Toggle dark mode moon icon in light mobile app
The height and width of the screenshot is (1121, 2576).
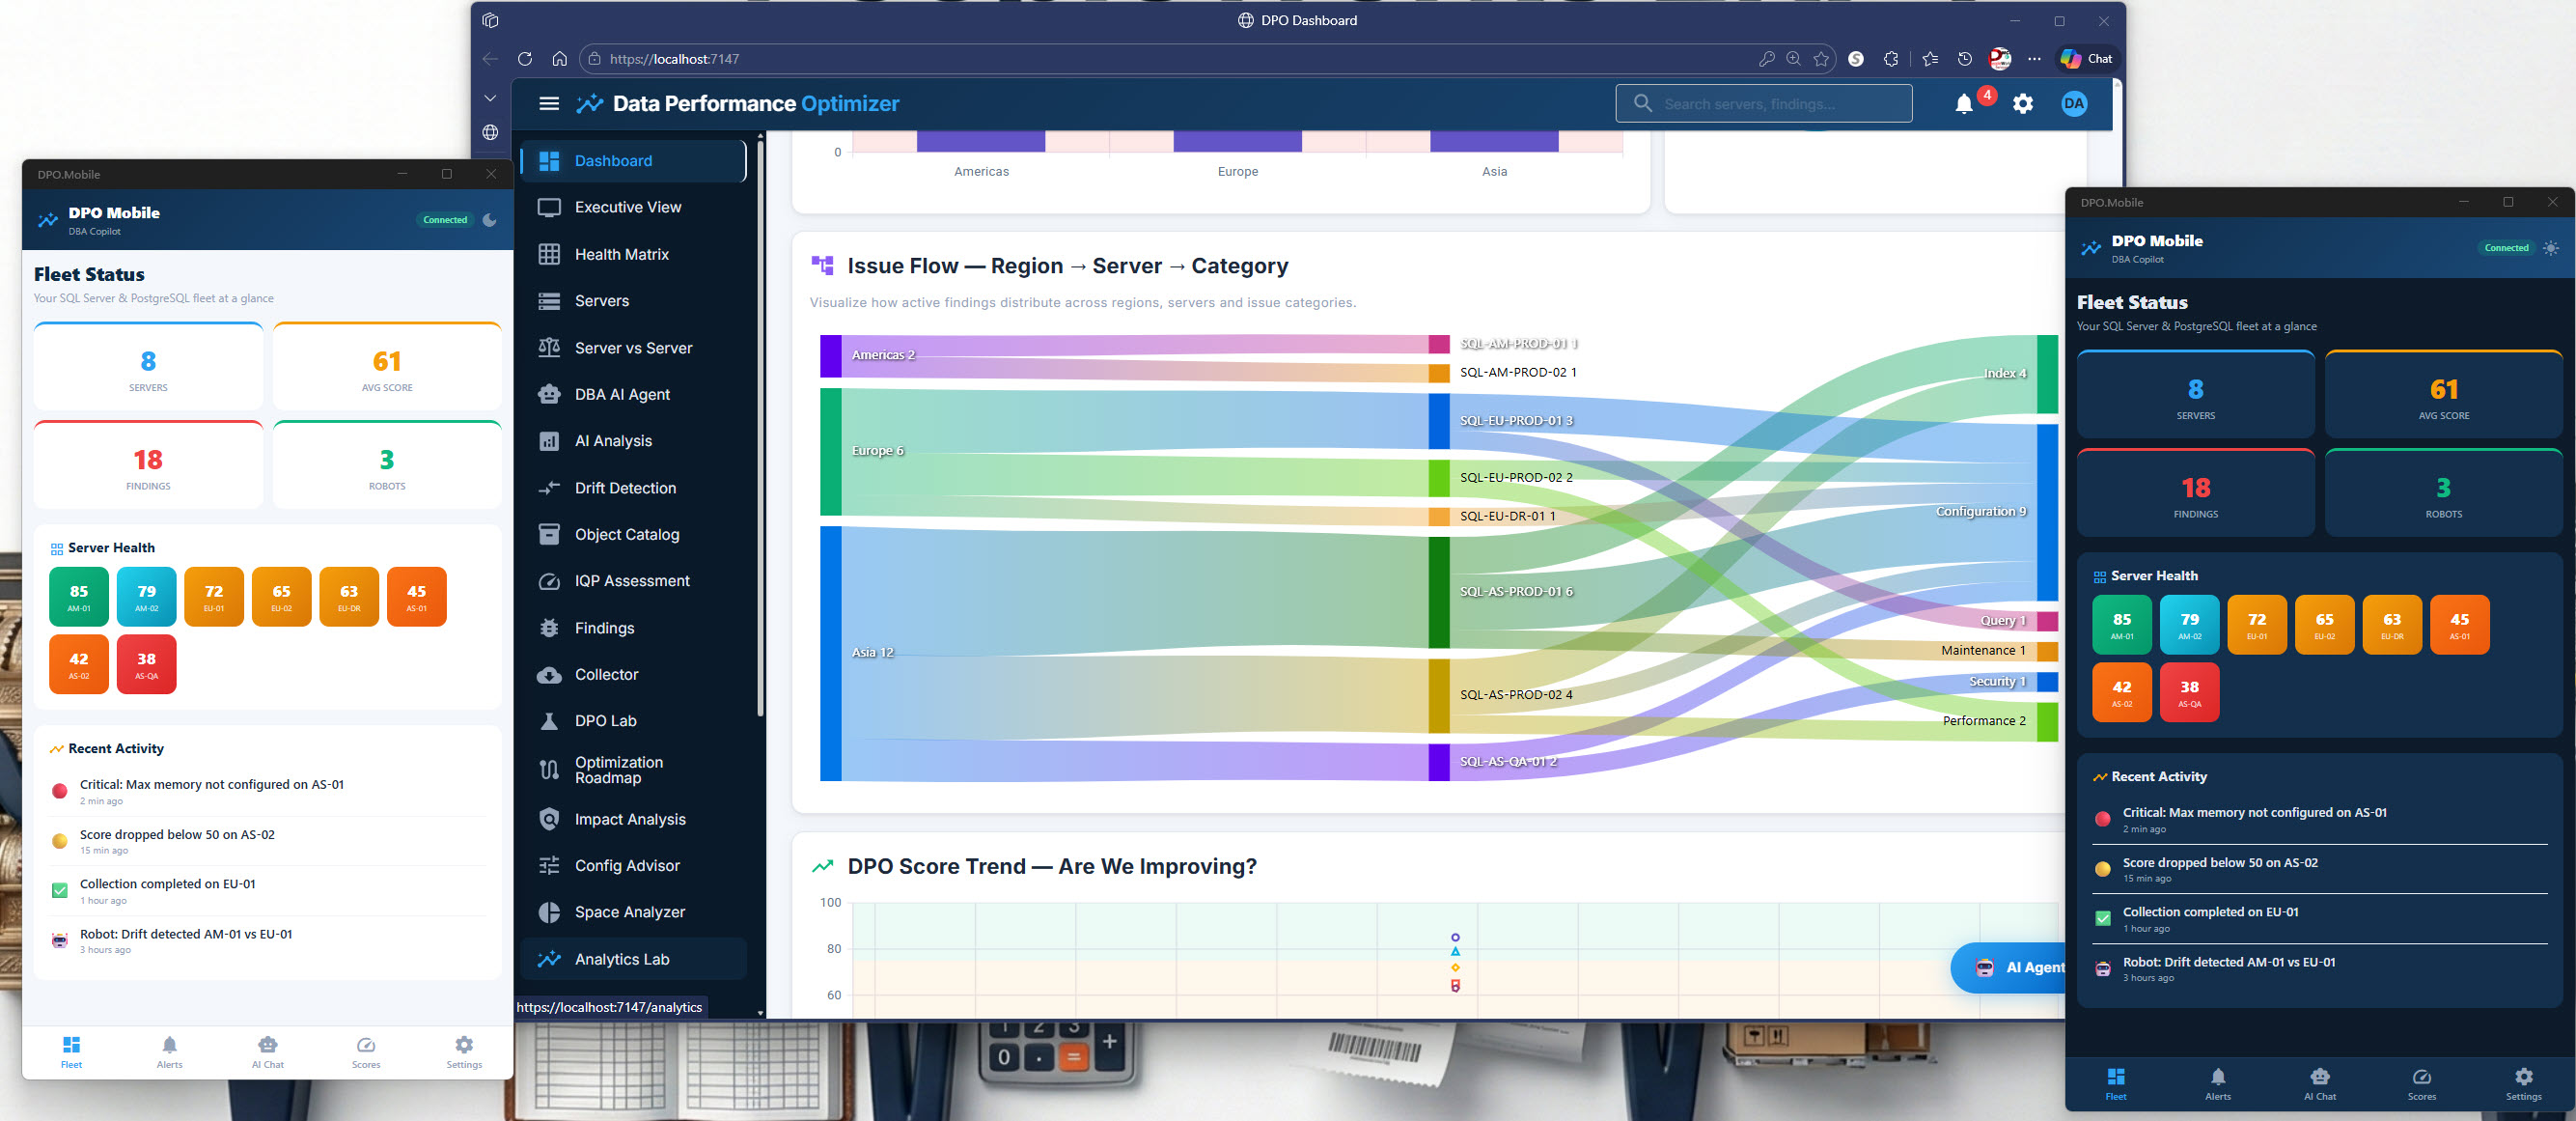point(490,220)
